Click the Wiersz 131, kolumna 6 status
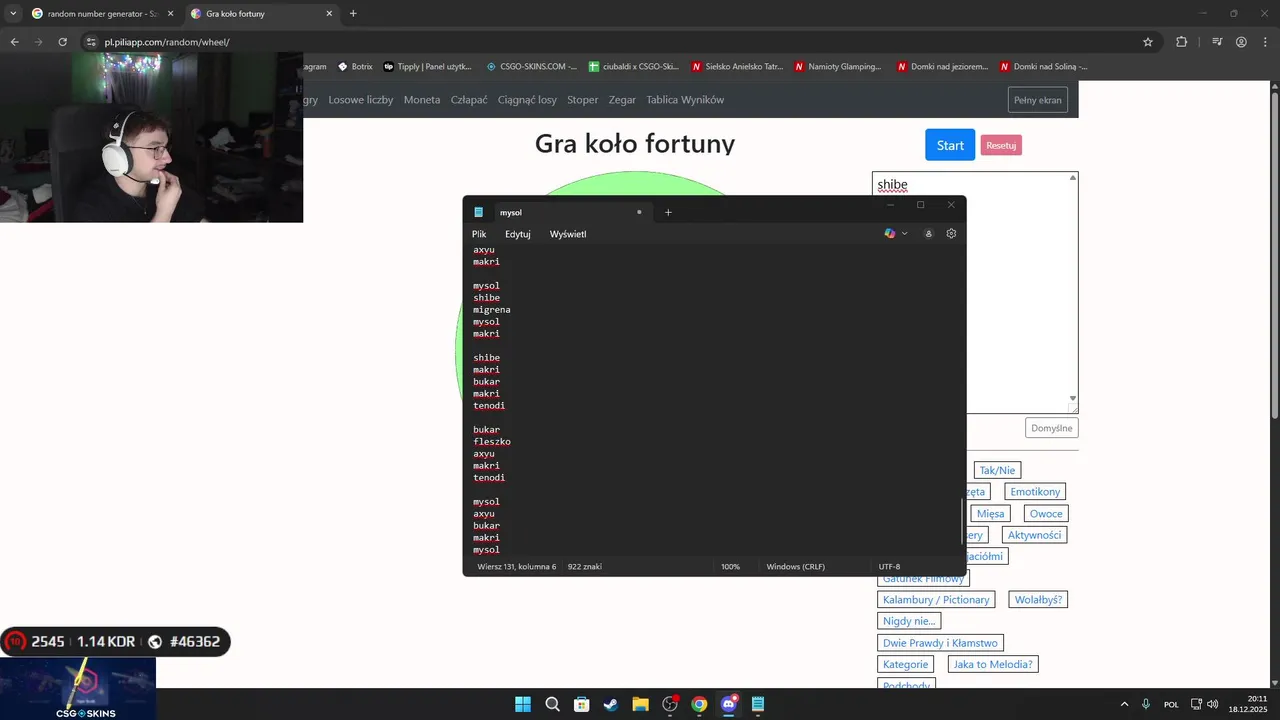This screenshot has width=1280, height=720. pos(517,566)
